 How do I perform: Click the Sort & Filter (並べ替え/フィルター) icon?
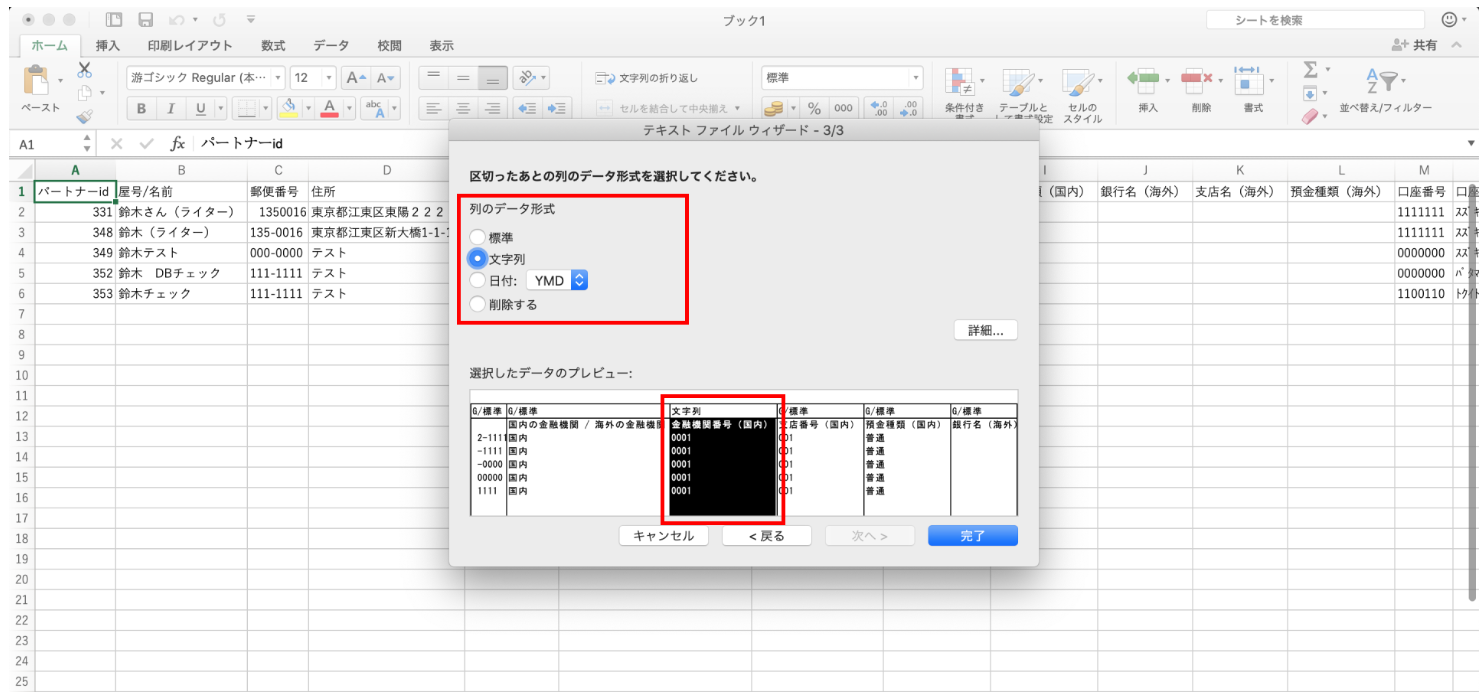coord(1382,80)
